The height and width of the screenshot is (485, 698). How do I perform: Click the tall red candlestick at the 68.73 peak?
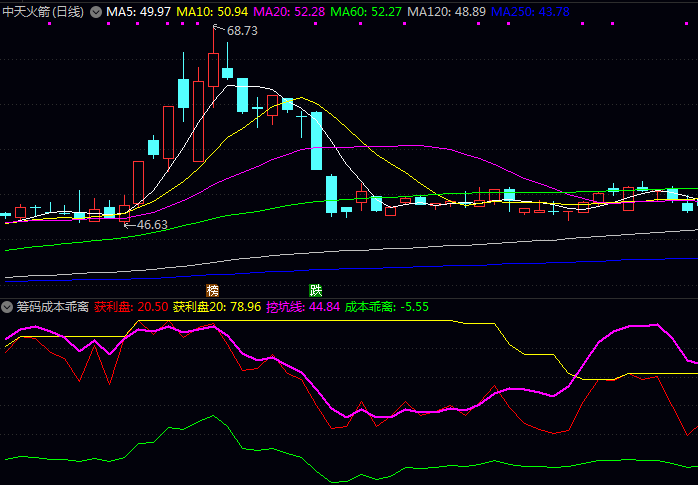click(x=213, y=70)
